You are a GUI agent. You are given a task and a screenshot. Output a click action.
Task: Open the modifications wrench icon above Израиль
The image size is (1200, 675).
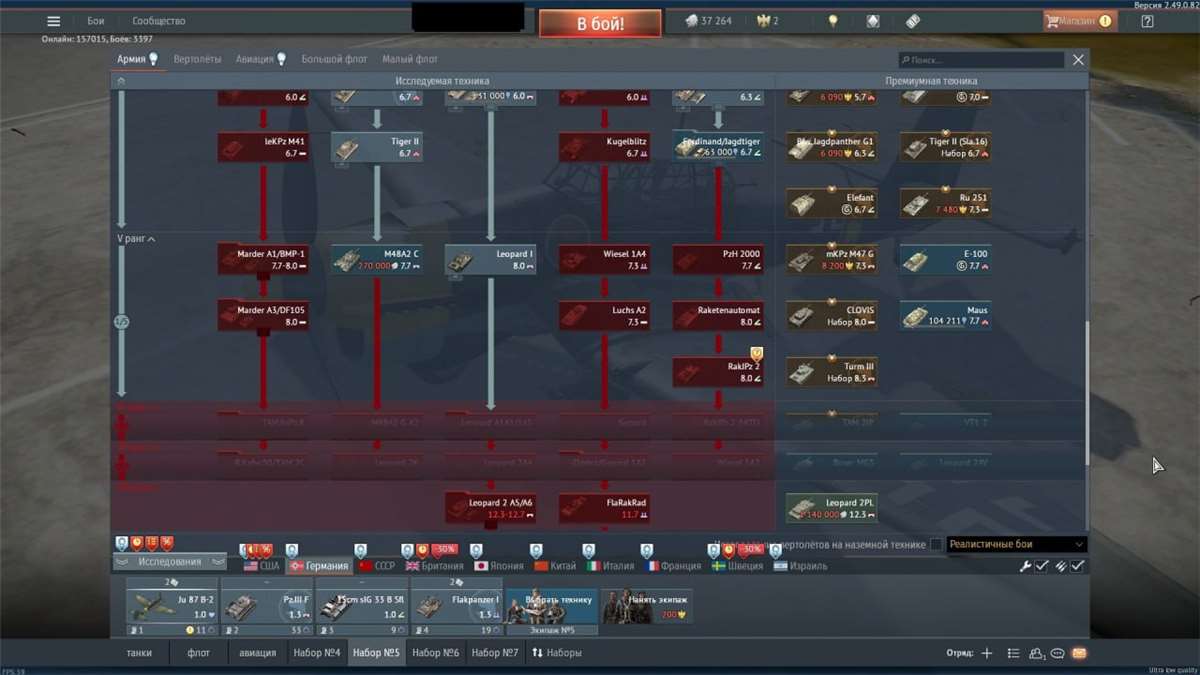(x=1025, y=565)
